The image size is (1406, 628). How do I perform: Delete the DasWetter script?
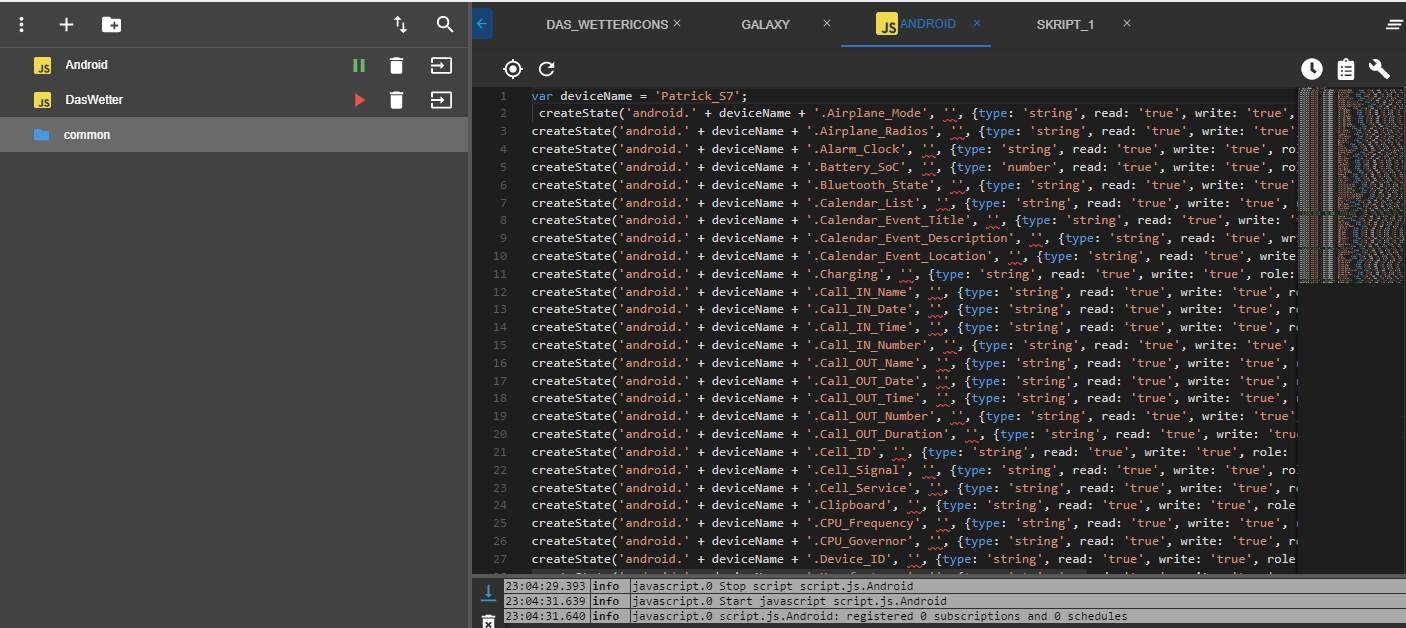[397, 100]
